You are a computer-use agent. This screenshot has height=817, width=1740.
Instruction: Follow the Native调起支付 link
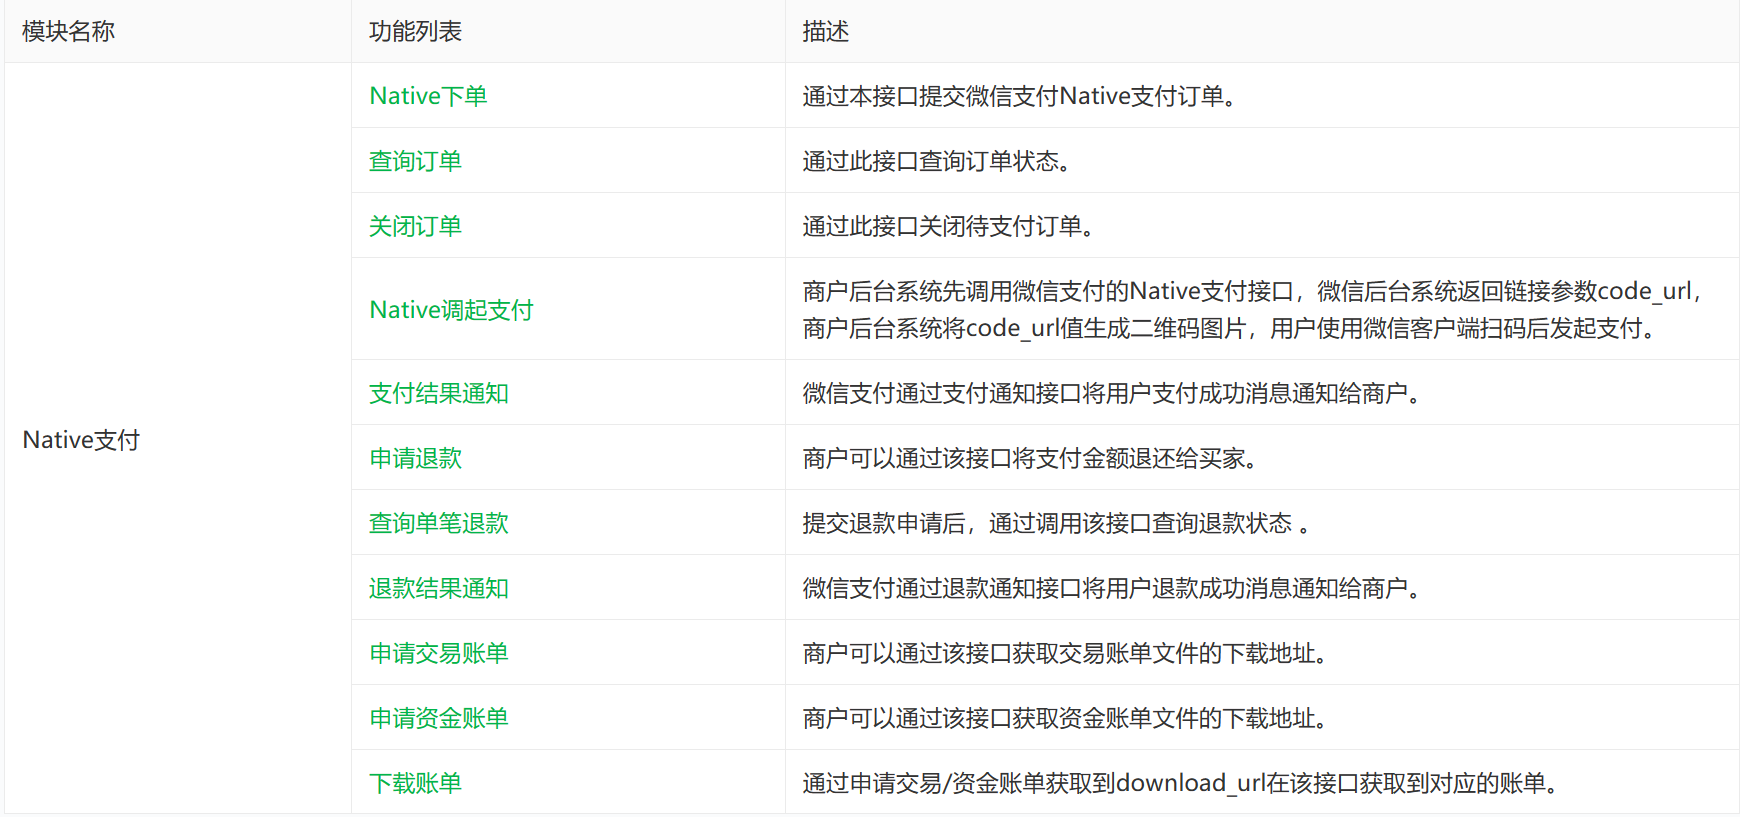coord(451,310)
